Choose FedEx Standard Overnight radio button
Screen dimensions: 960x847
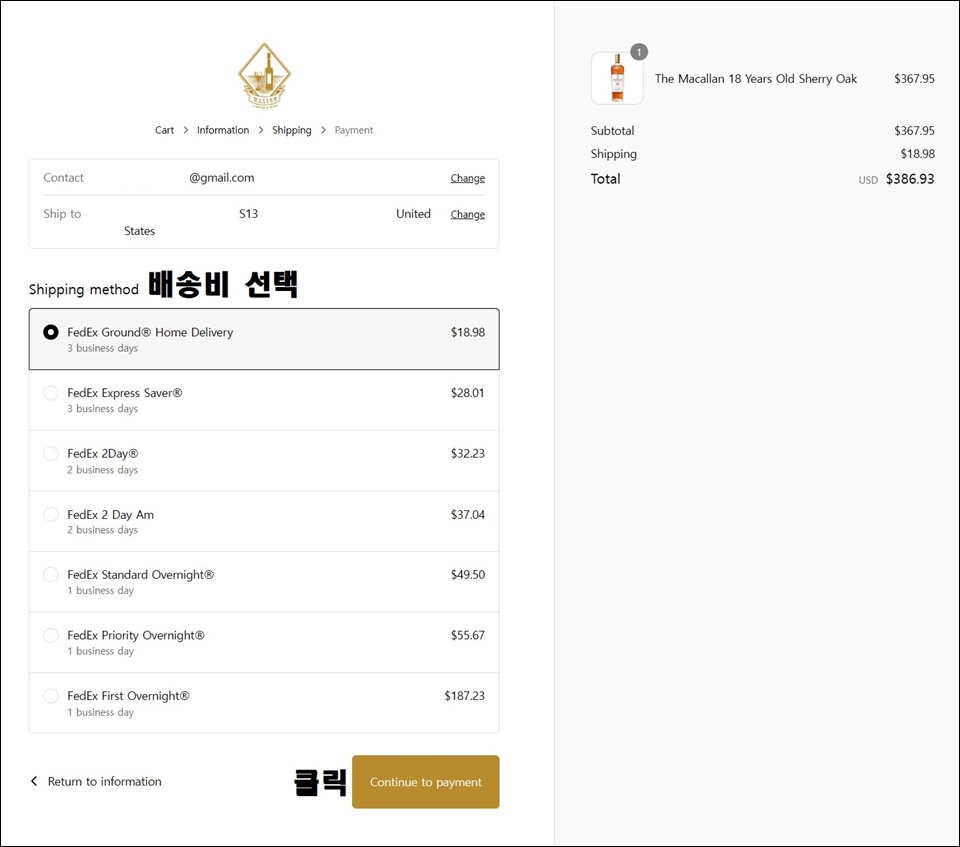tap(51, 574)
